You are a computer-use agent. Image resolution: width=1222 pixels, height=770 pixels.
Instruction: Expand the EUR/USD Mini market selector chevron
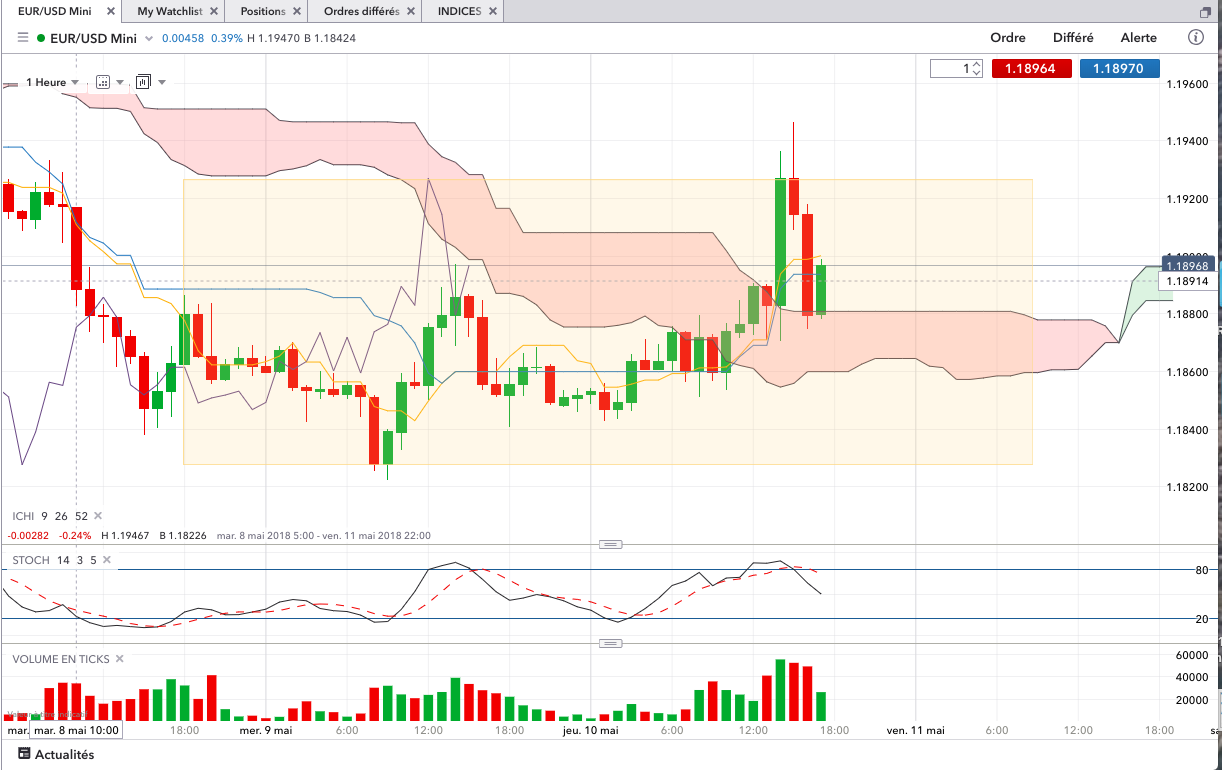(149, 38)
